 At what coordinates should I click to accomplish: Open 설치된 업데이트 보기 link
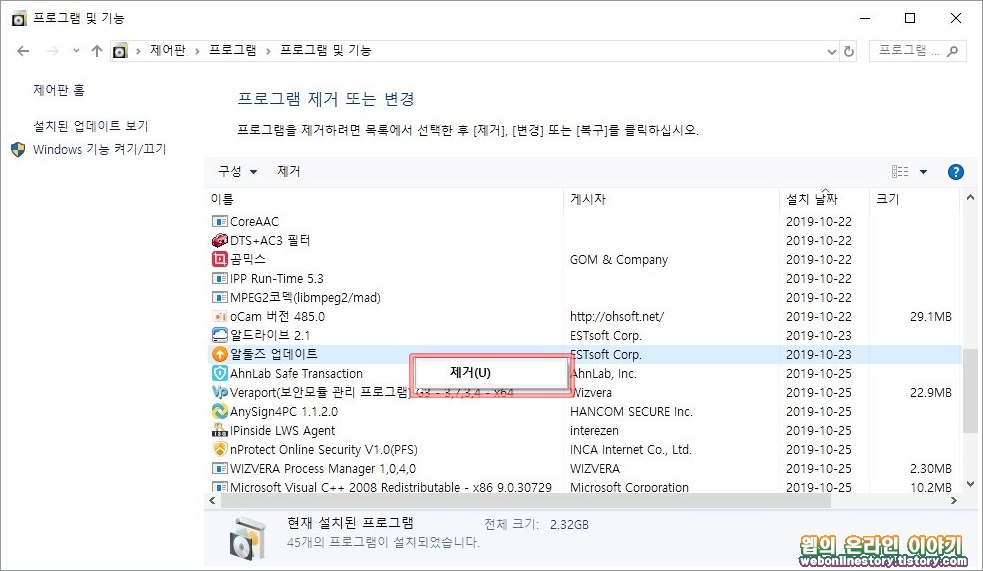91,126
